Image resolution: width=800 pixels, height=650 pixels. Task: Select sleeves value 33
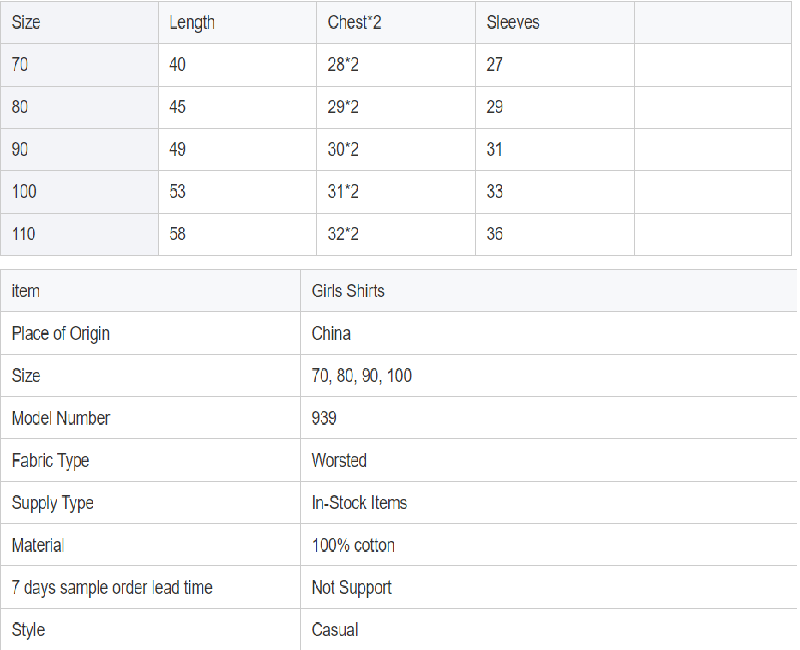[x=494, y=192]
